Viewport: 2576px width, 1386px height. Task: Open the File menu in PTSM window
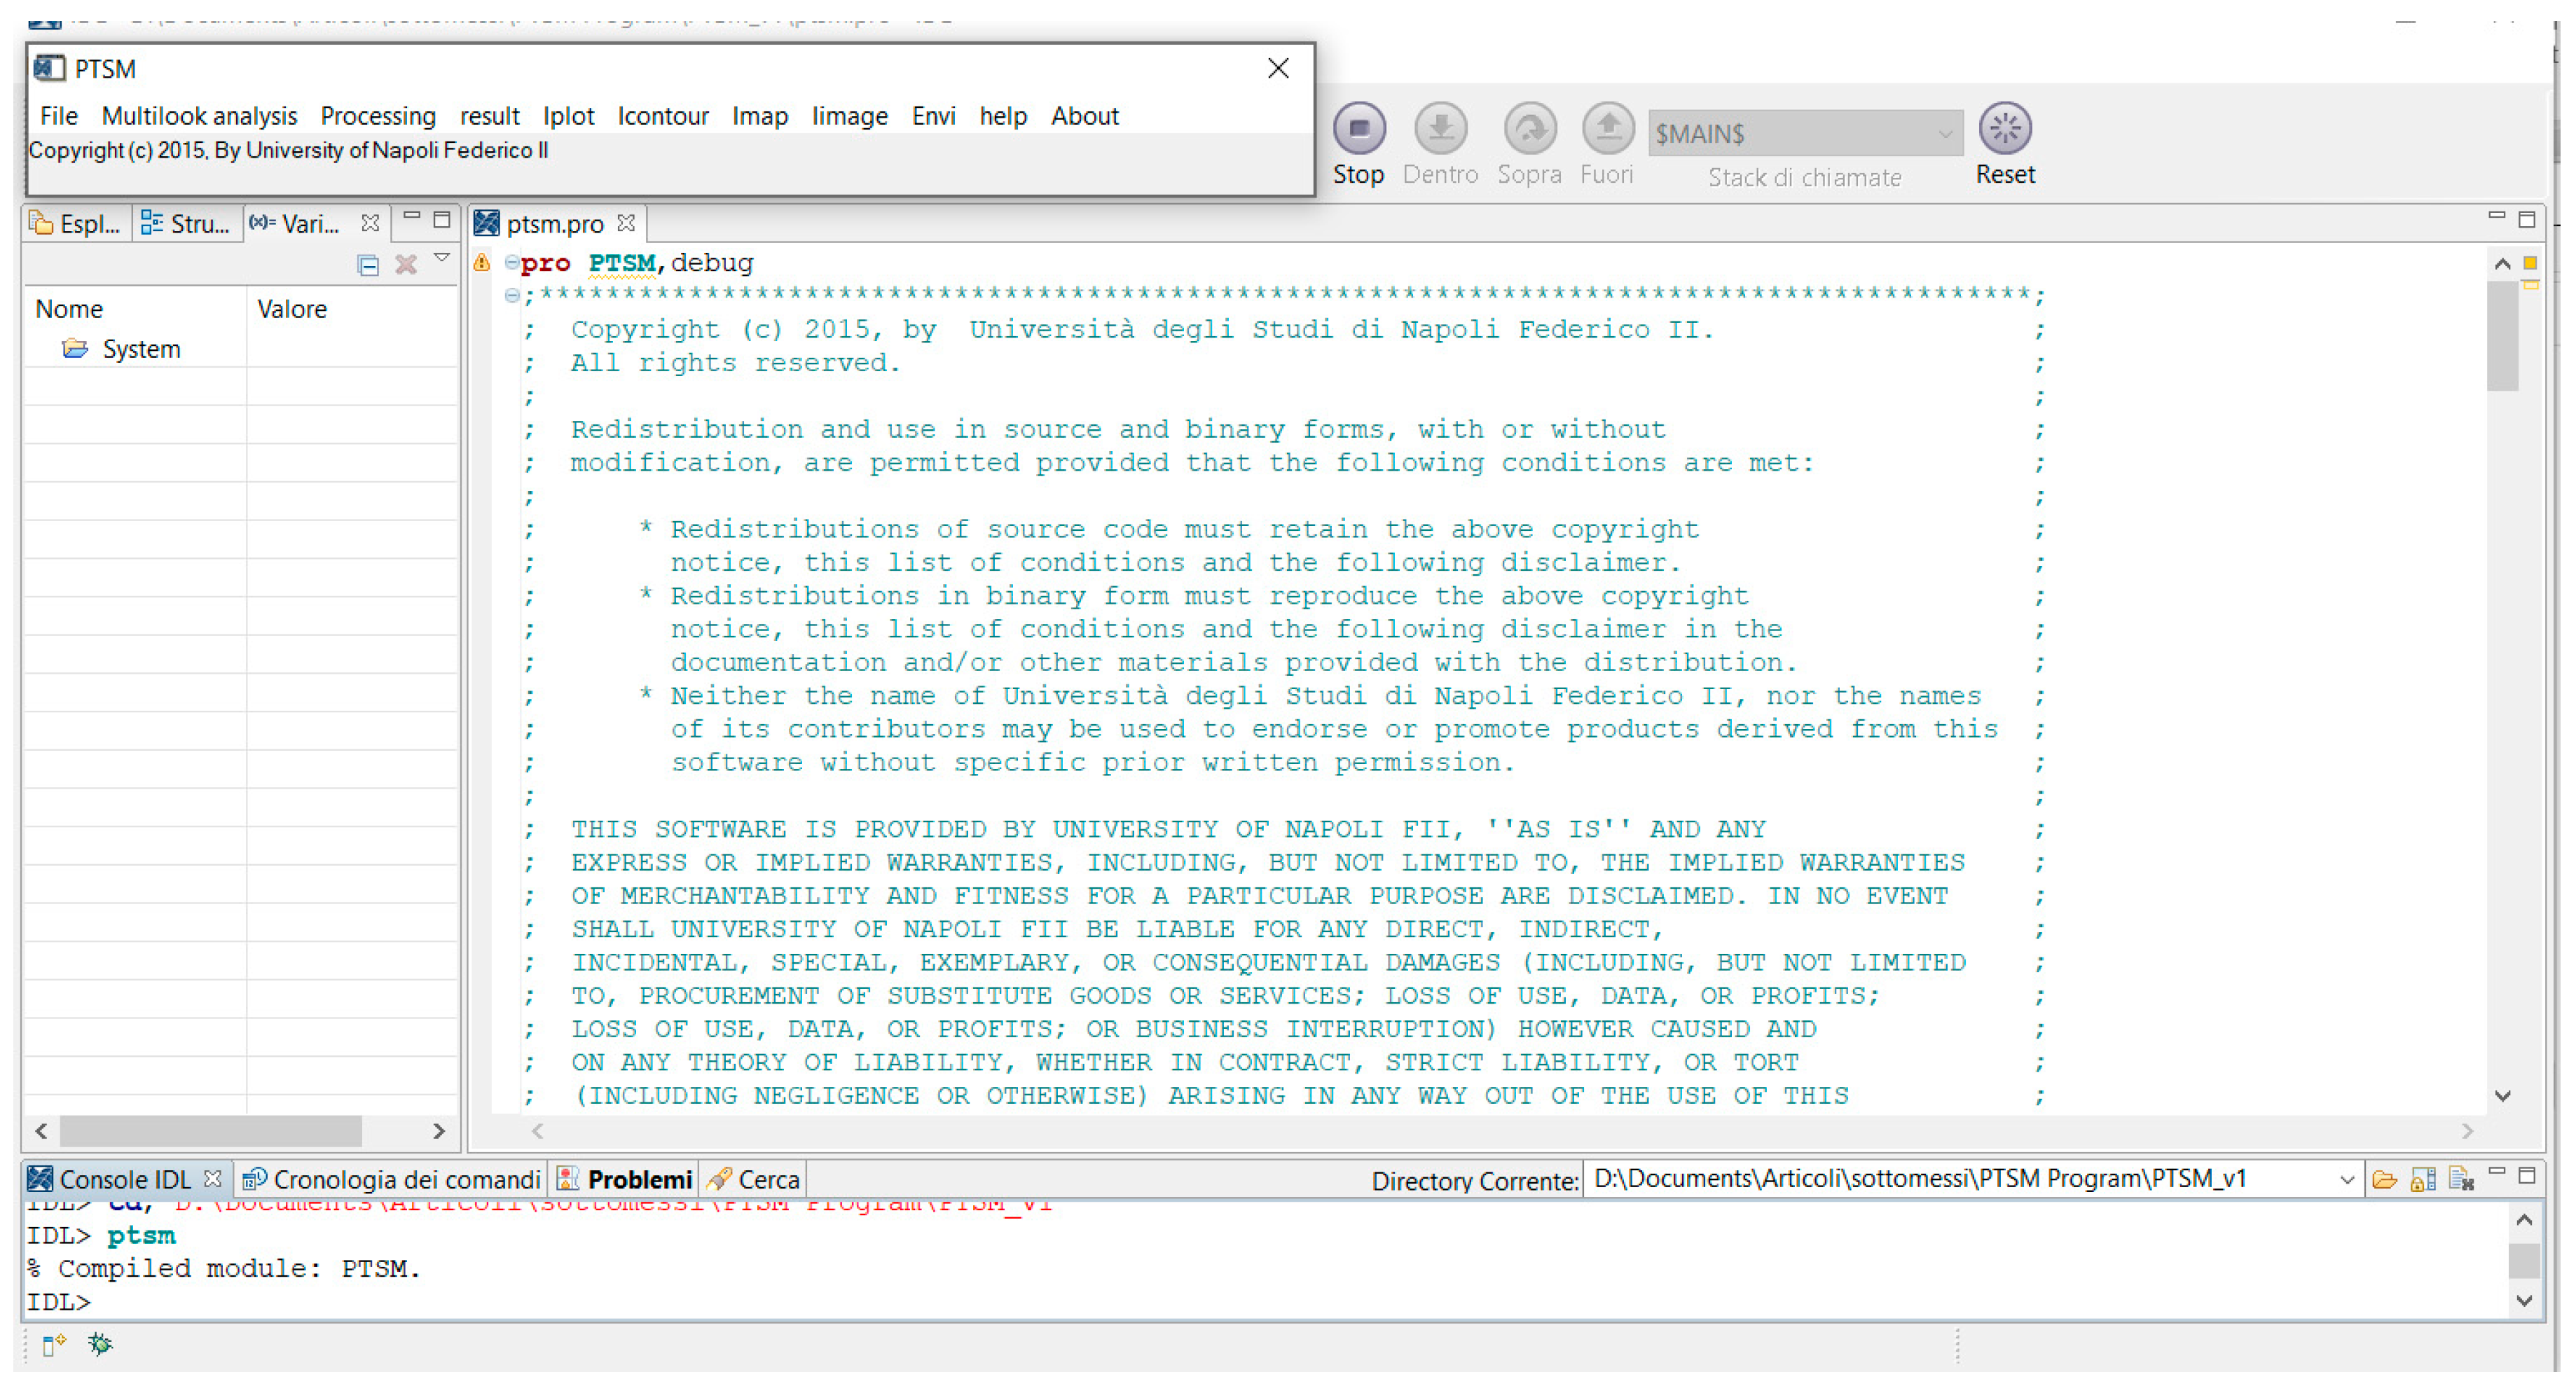pyautogui.click(x=59, y=116)
